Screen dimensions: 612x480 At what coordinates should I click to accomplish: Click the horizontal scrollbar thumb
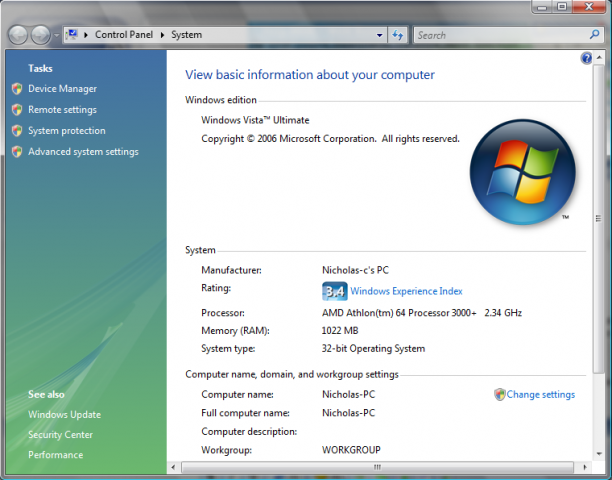point(377,467)
